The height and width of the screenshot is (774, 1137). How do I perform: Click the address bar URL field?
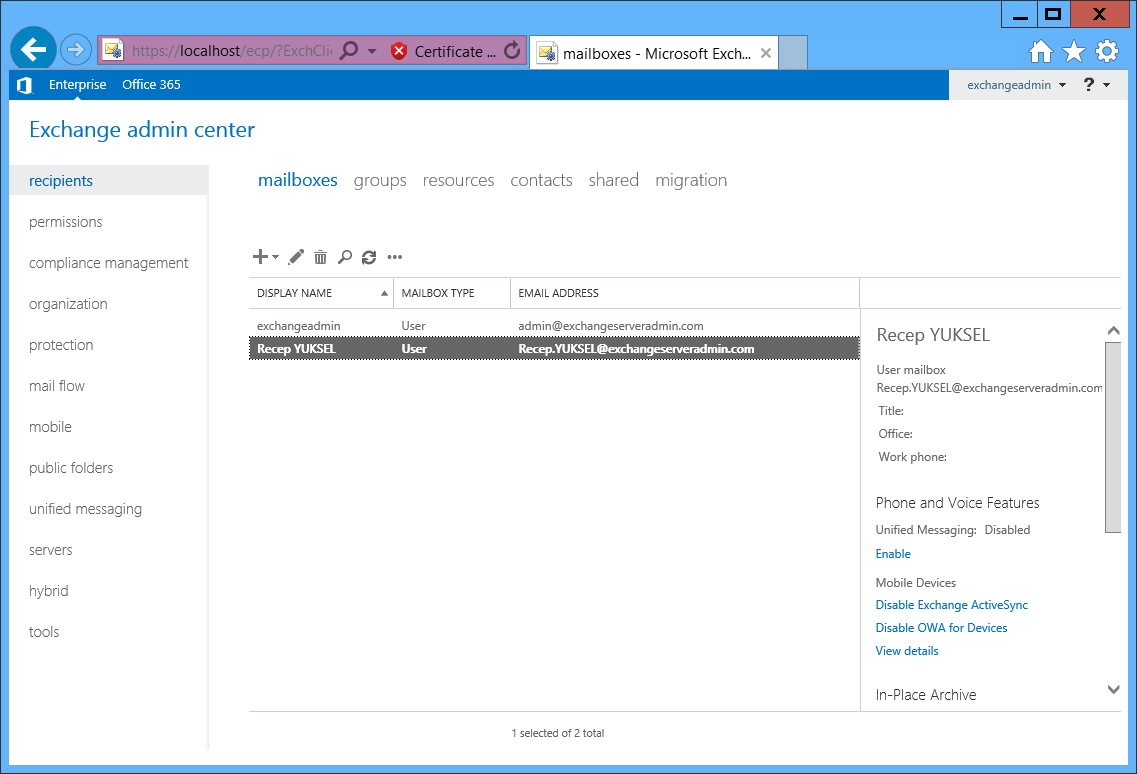231,51
